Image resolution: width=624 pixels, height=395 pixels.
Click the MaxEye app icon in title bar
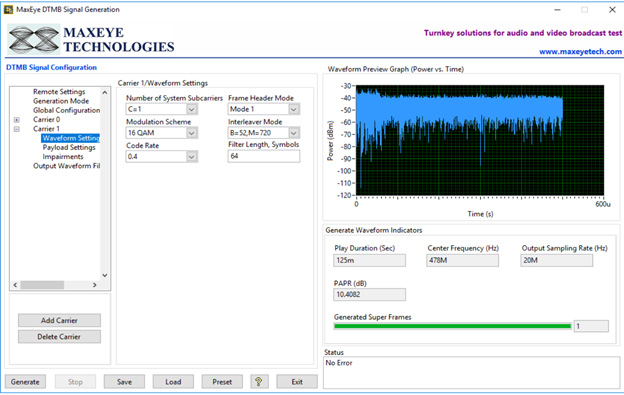8,9
